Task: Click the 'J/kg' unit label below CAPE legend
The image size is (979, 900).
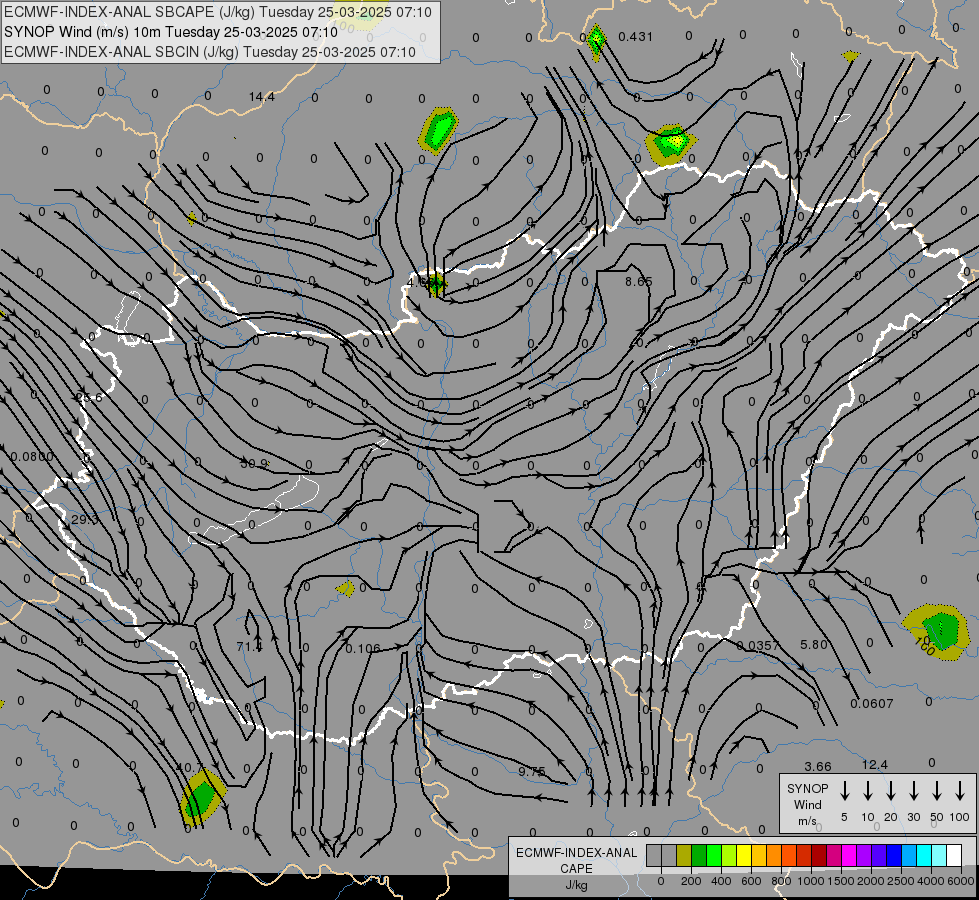Action: click(x=576, y=885)
